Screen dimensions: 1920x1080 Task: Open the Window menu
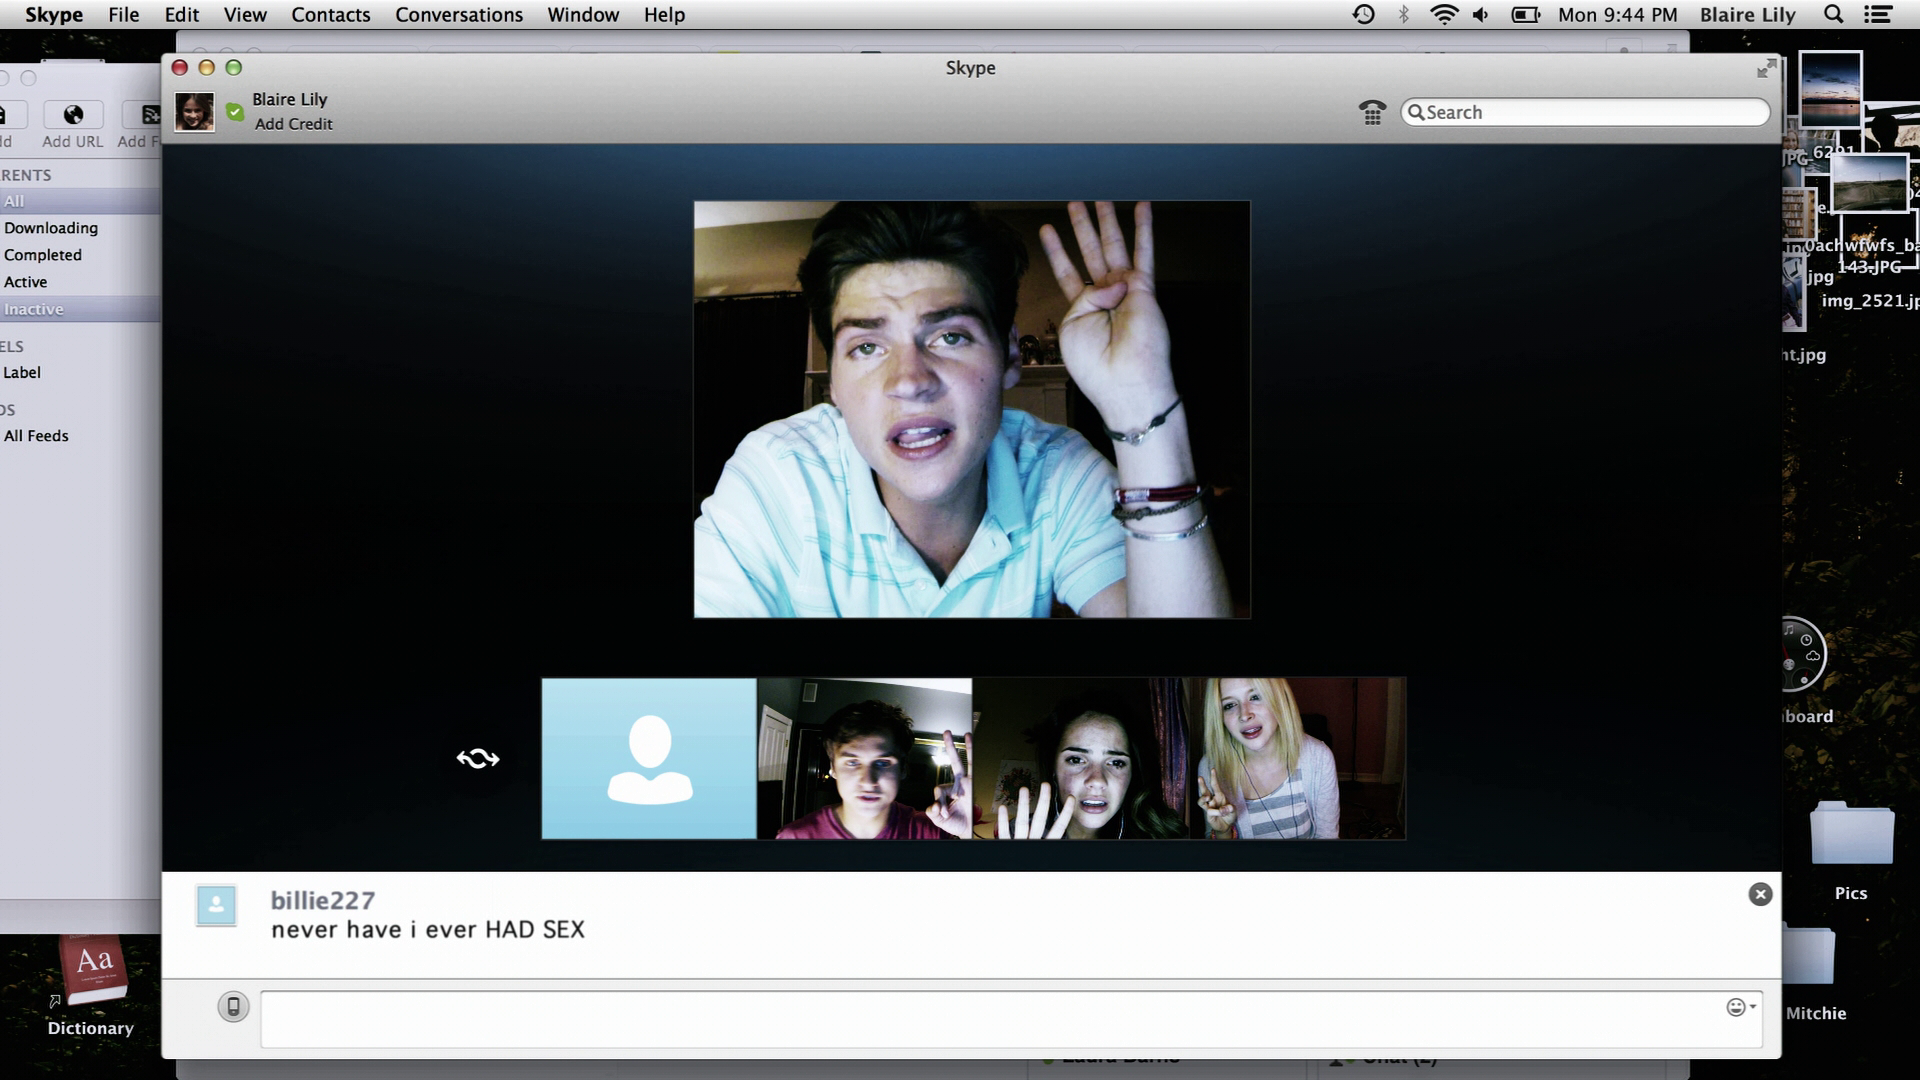click(583, 15)
